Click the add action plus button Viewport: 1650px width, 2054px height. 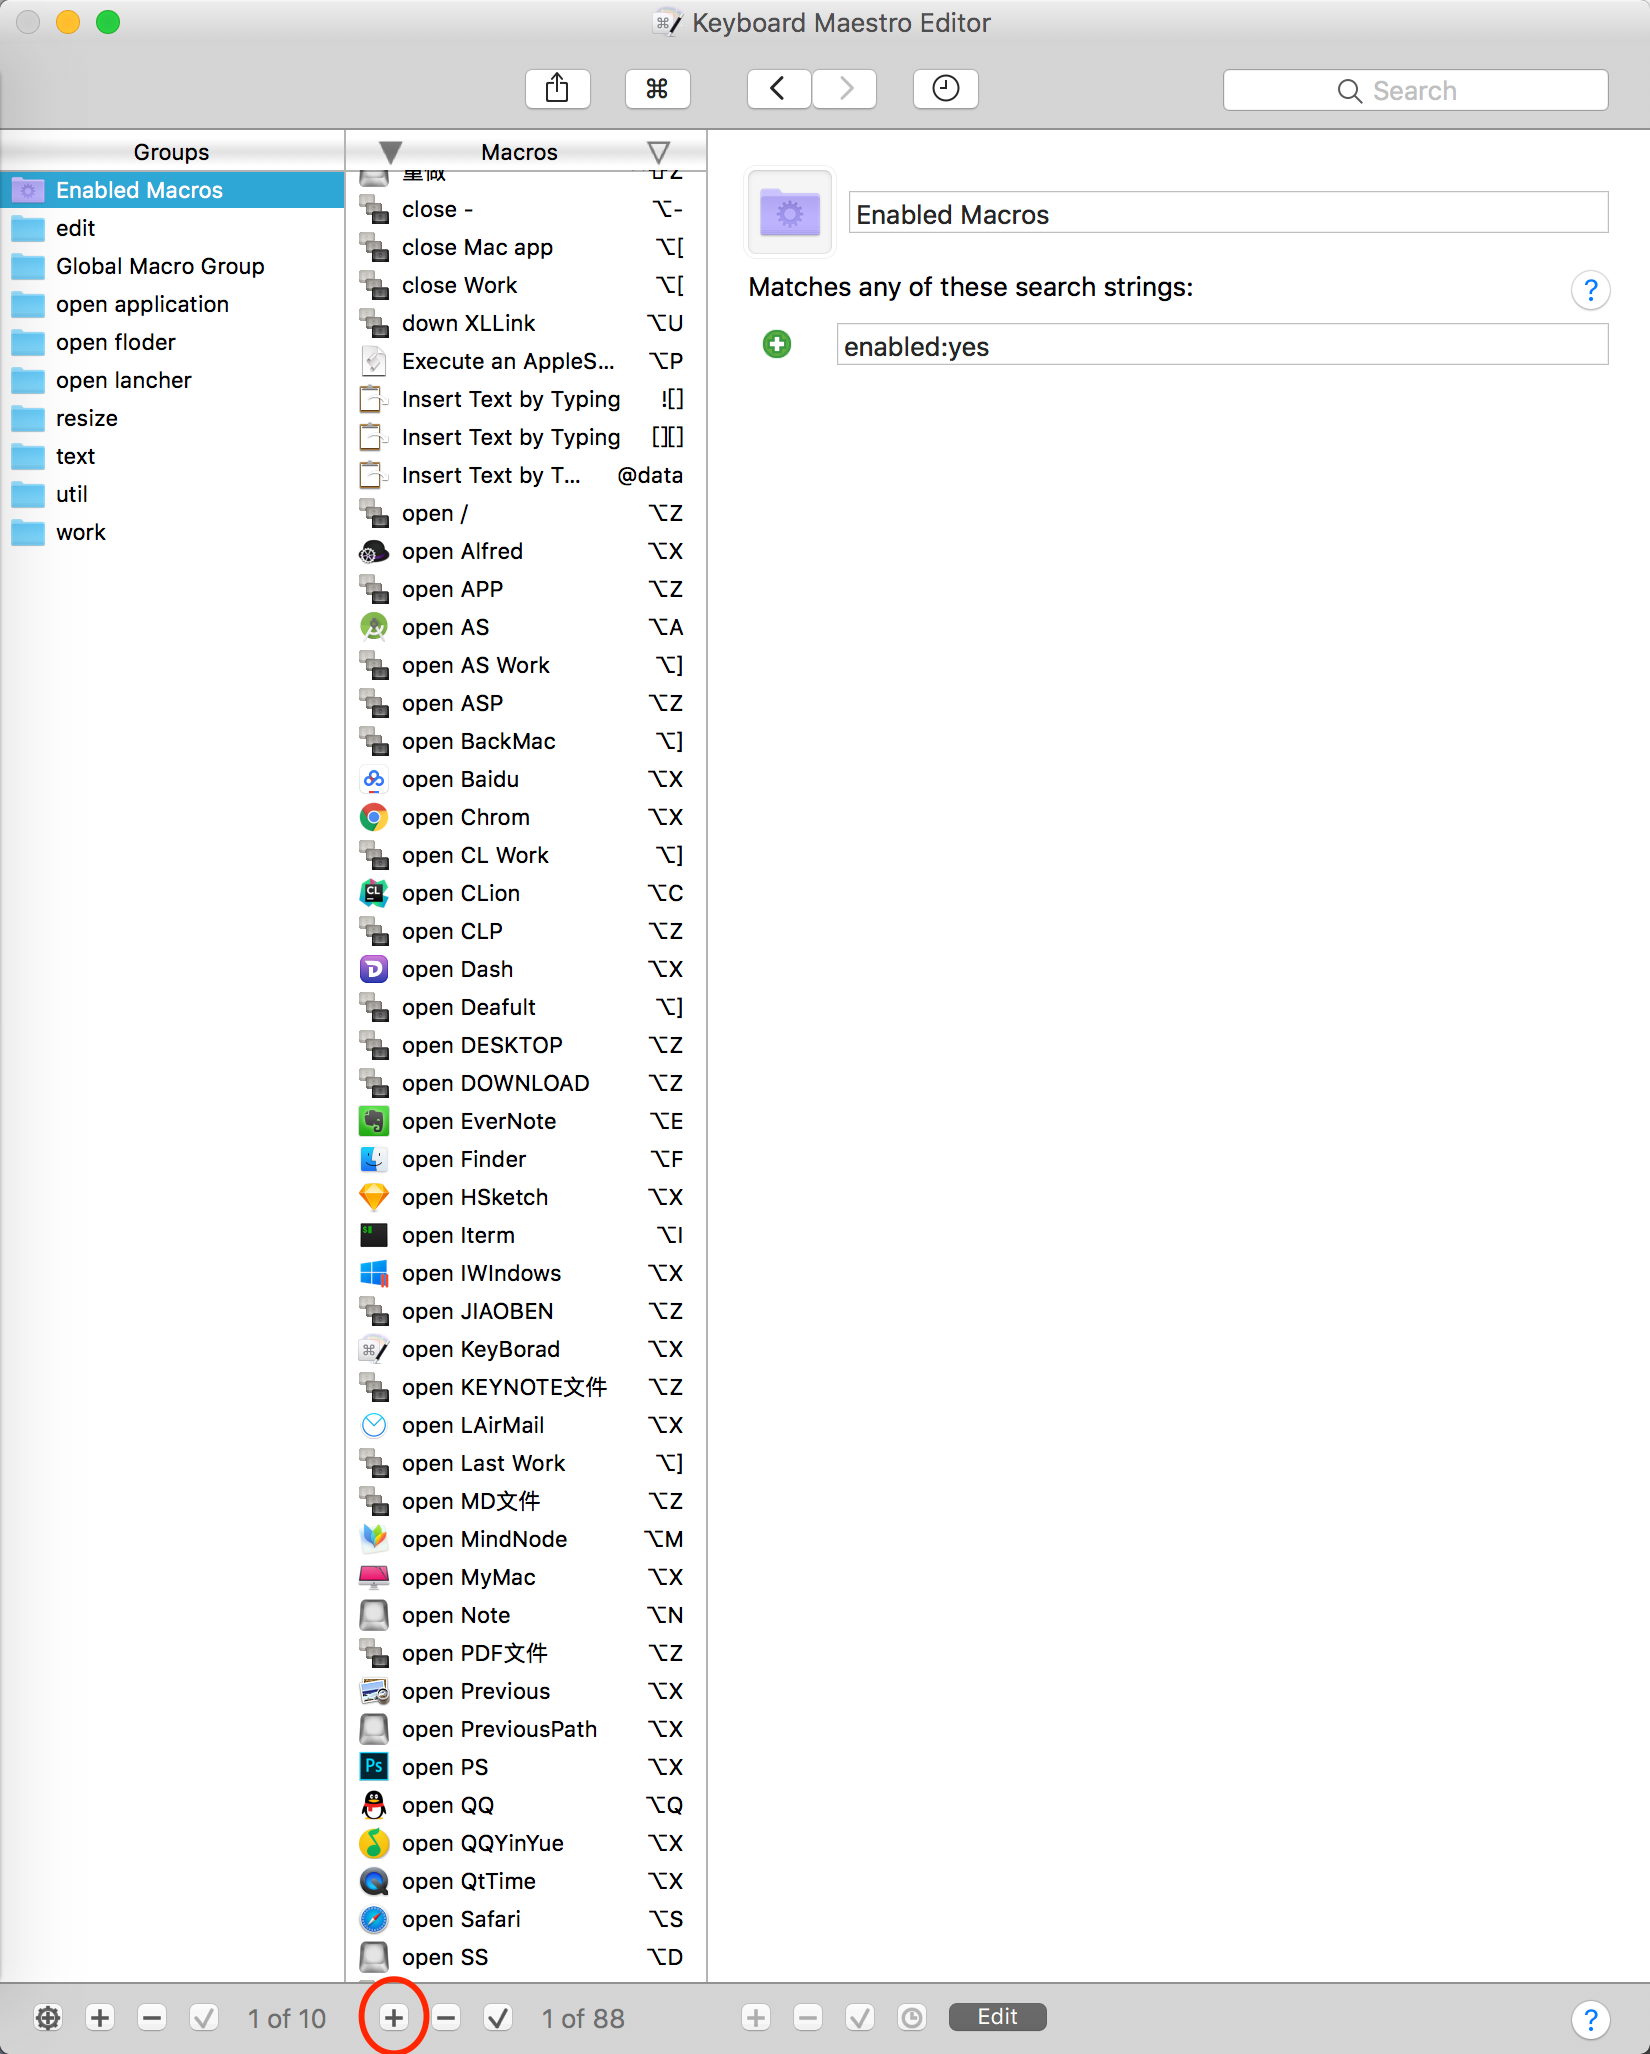coord(756,2018)
